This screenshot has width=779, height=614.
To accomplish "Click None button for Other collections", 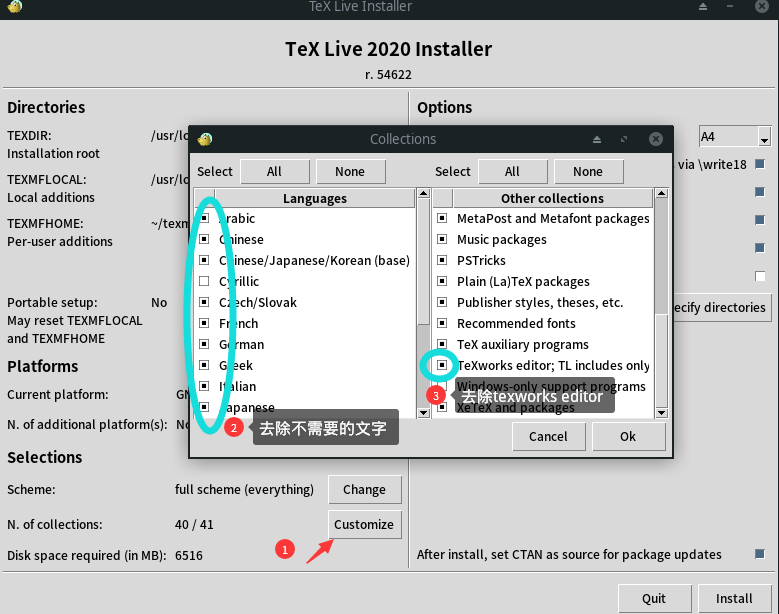I will (588, 171).
